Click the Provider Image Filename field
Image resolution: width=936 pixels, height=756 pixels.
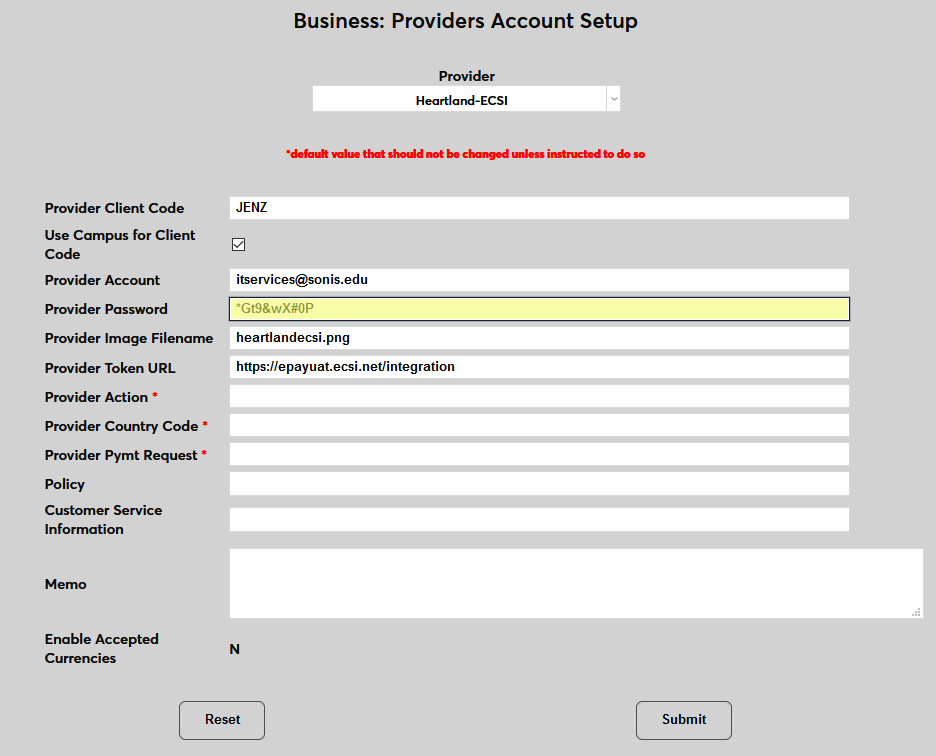pos(539,338)
